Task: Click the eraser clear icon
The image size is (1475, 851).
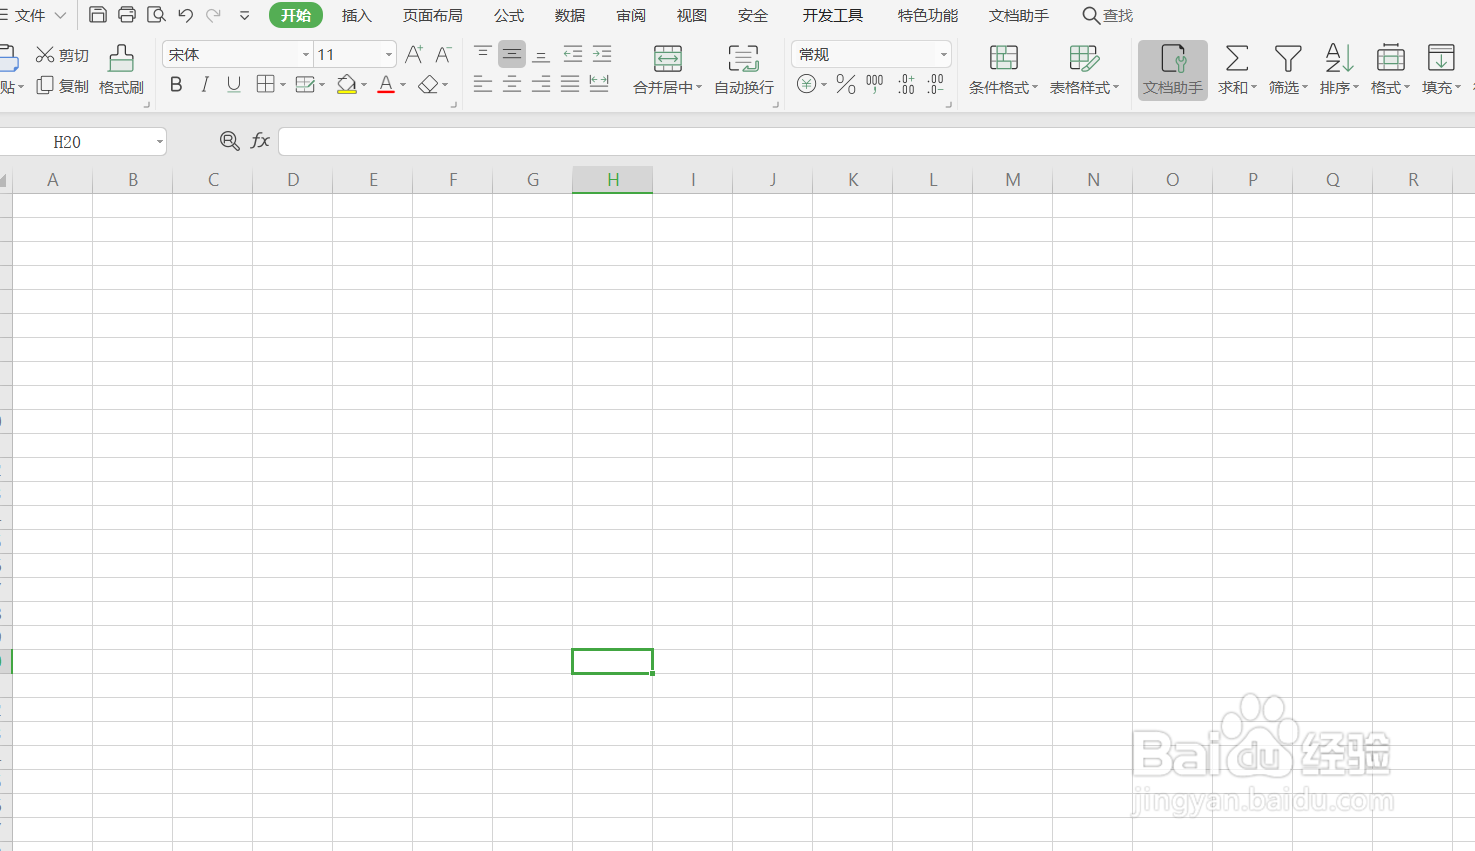Action: (x=429, y=85)
